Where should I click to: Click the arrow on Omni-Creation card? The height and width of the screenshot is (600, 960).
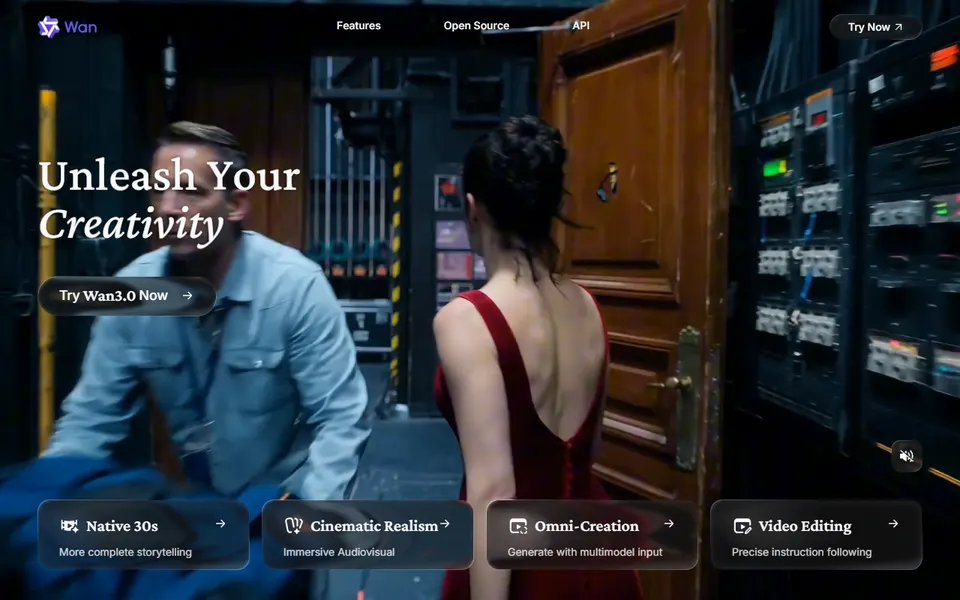click(669, 523)
